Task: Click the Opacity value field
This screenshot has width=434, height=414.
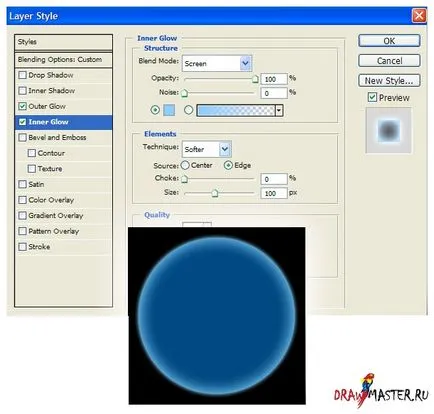Action: 274,79
